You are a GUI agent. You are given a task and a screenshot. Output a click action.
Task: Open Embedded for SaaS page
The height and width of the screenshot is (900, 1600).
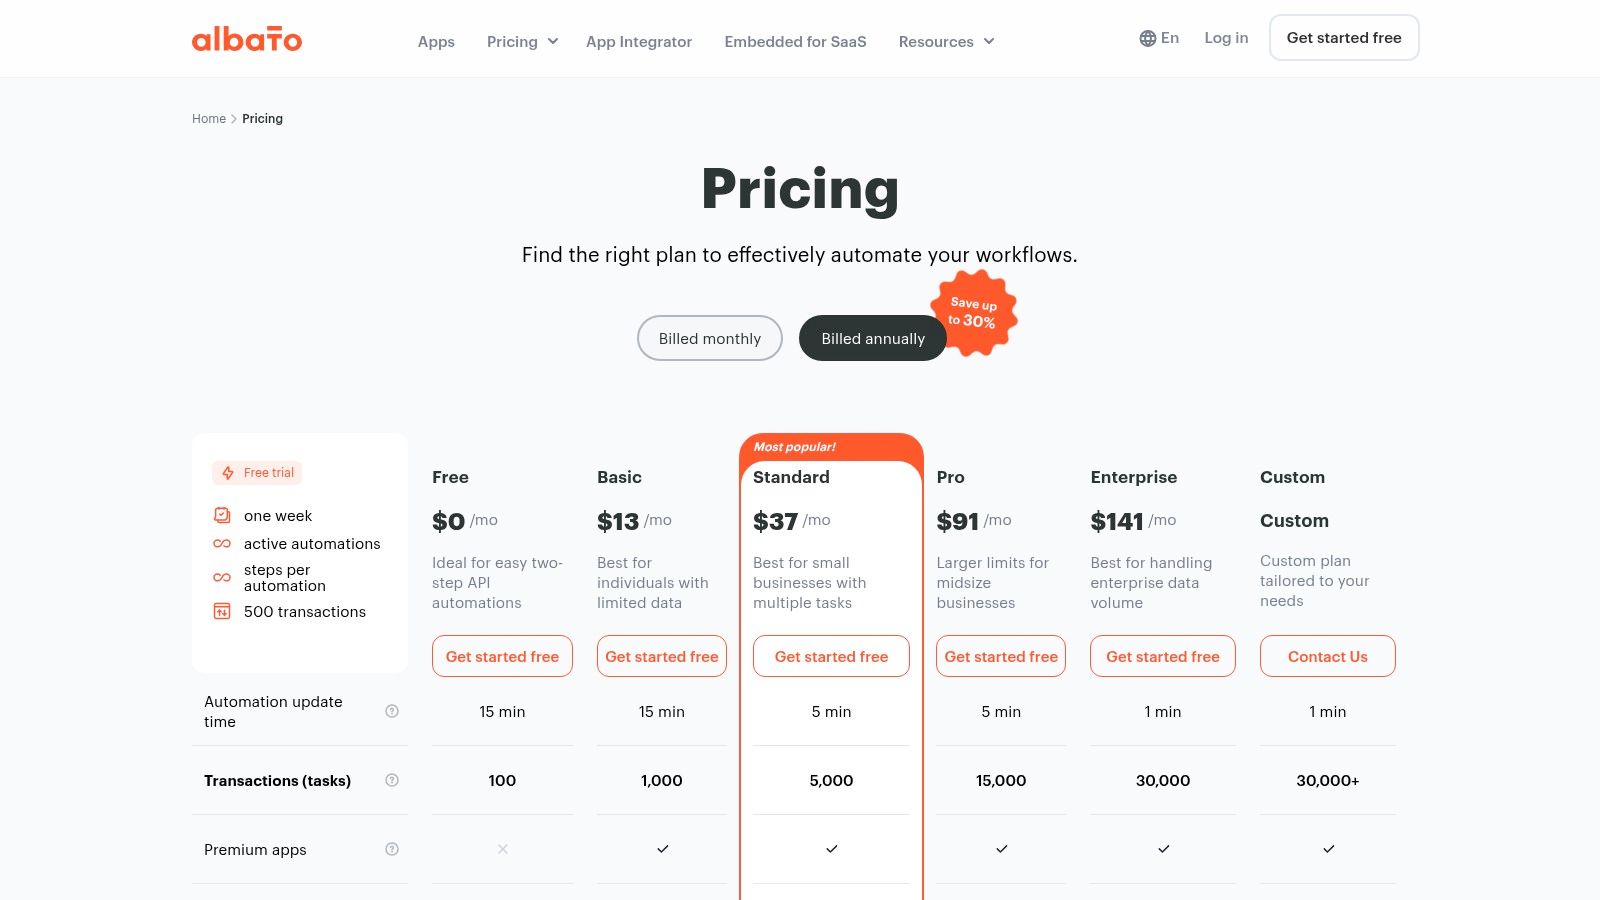pos(795,42)
